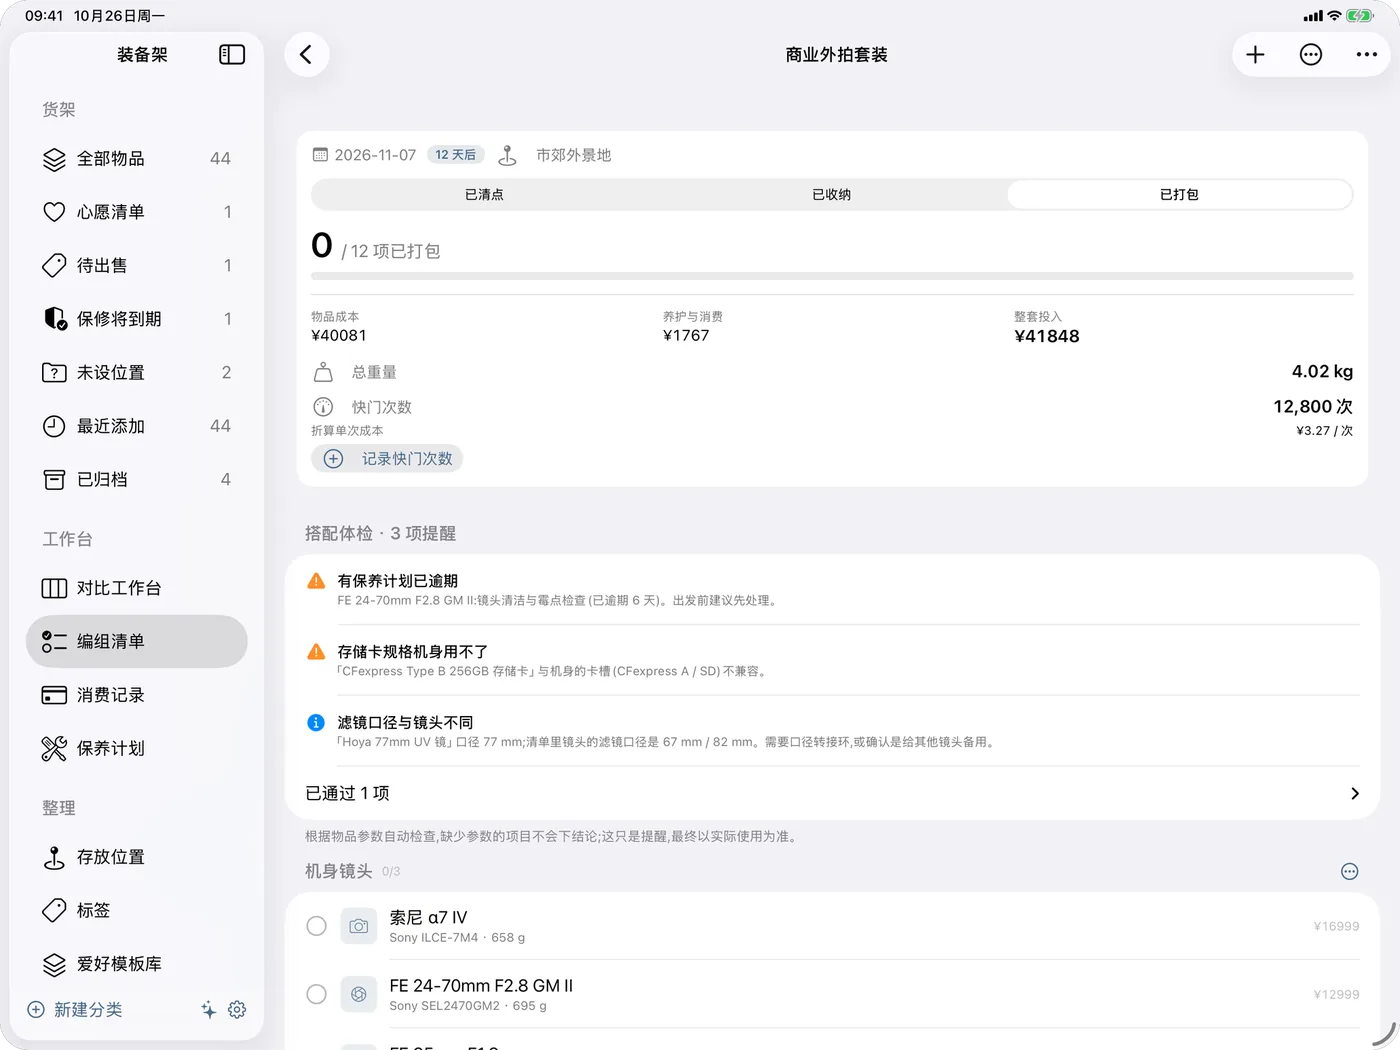Check off FE 24-70mm F2.8 GM II

tap(316, 994)
